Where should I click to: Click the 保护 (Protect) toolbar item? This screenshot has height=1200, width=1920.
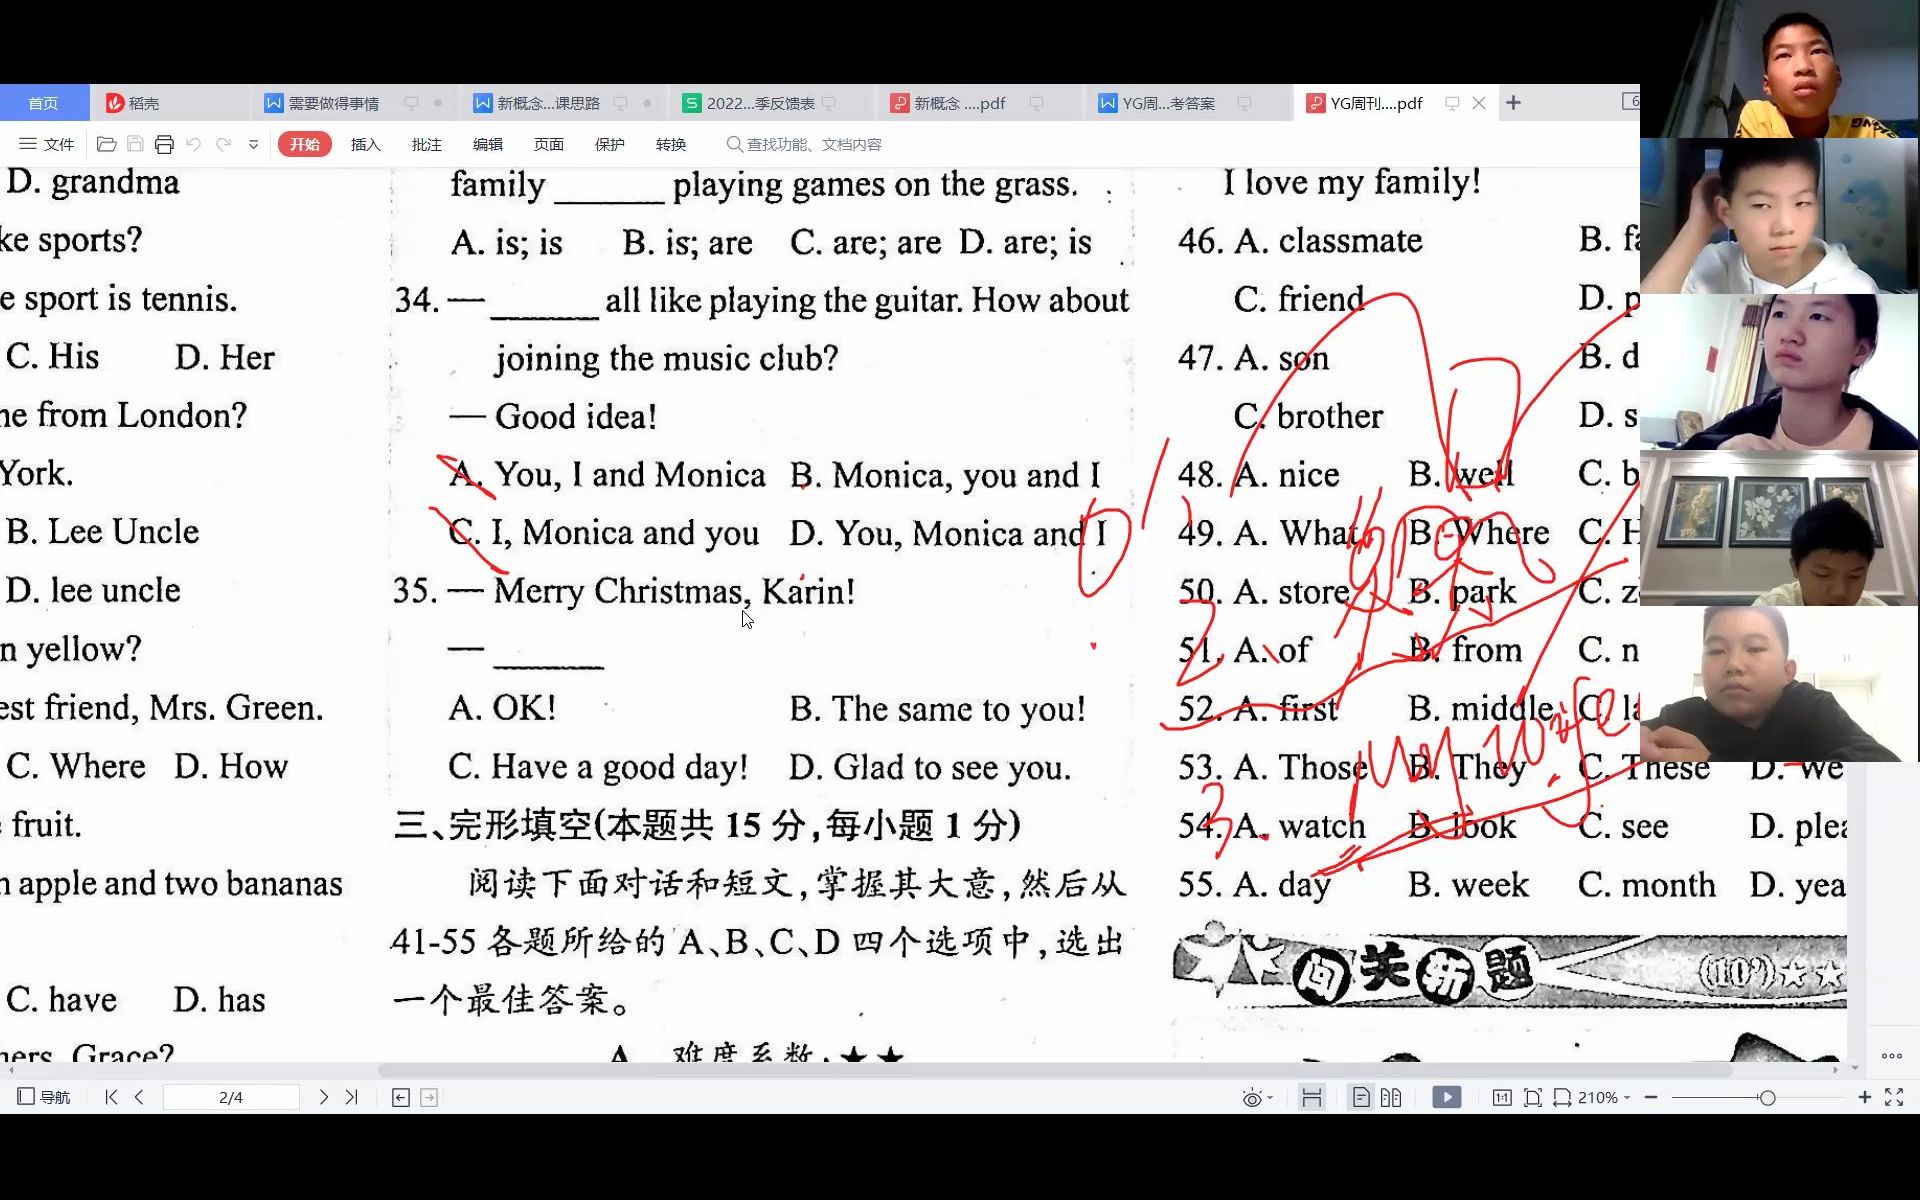tap(611, 144)
